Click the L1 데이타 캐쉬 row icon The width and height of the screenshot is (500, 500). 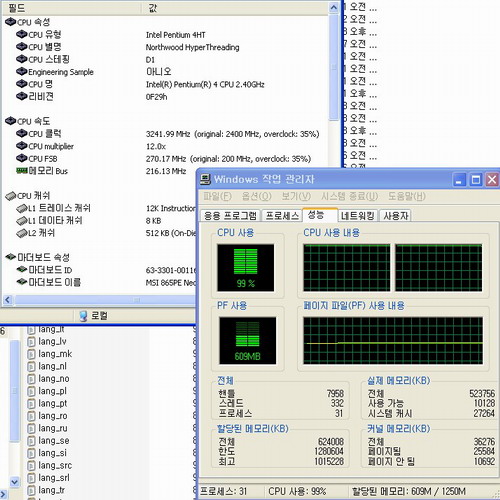[x=22, y=220]
